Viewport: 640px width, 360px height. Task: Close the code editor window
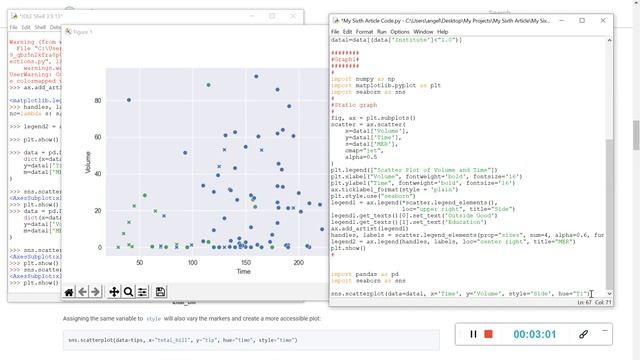[x=603, y=20]
